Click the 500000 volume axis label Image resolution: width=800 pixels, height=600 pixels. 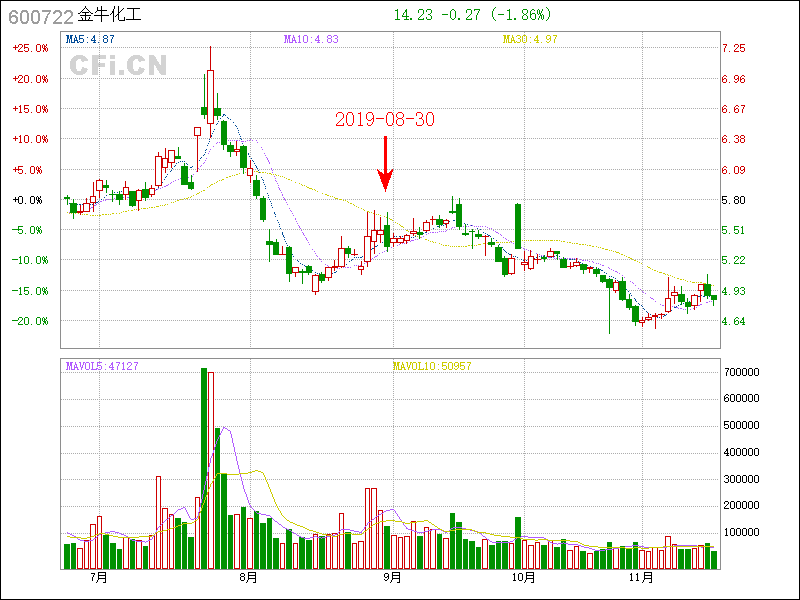pyautogui.click(x=741, y=425)
